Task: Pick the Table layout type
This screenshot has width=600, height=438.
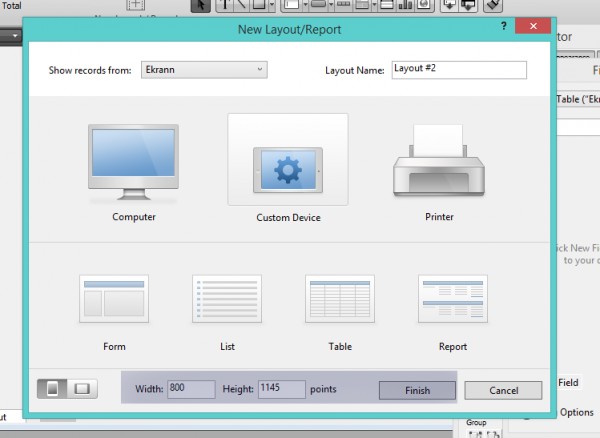Action: [x=340, y=312]
